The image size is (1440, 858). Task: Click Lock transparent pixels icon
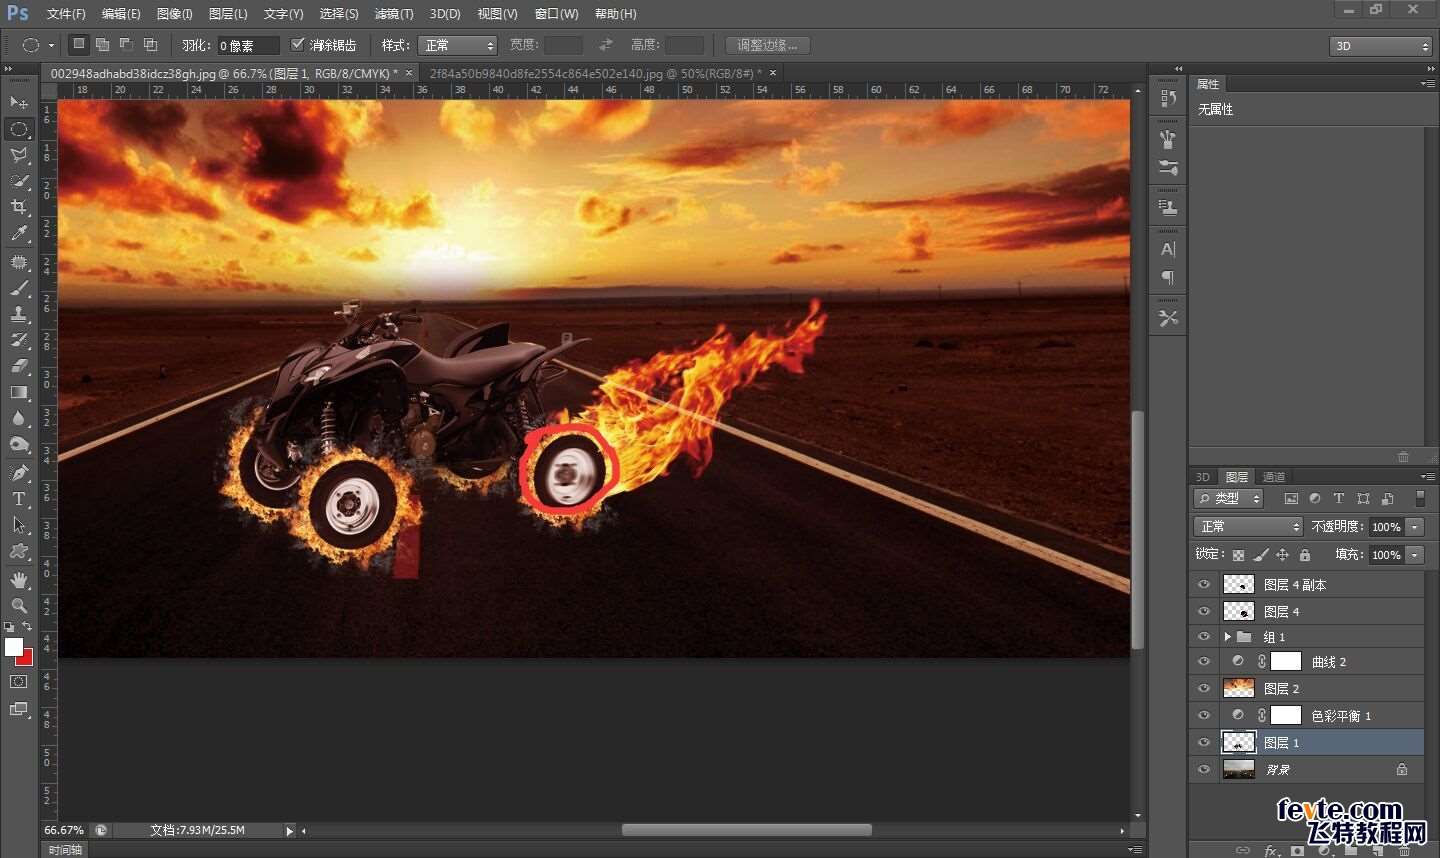pos(1238,555)
